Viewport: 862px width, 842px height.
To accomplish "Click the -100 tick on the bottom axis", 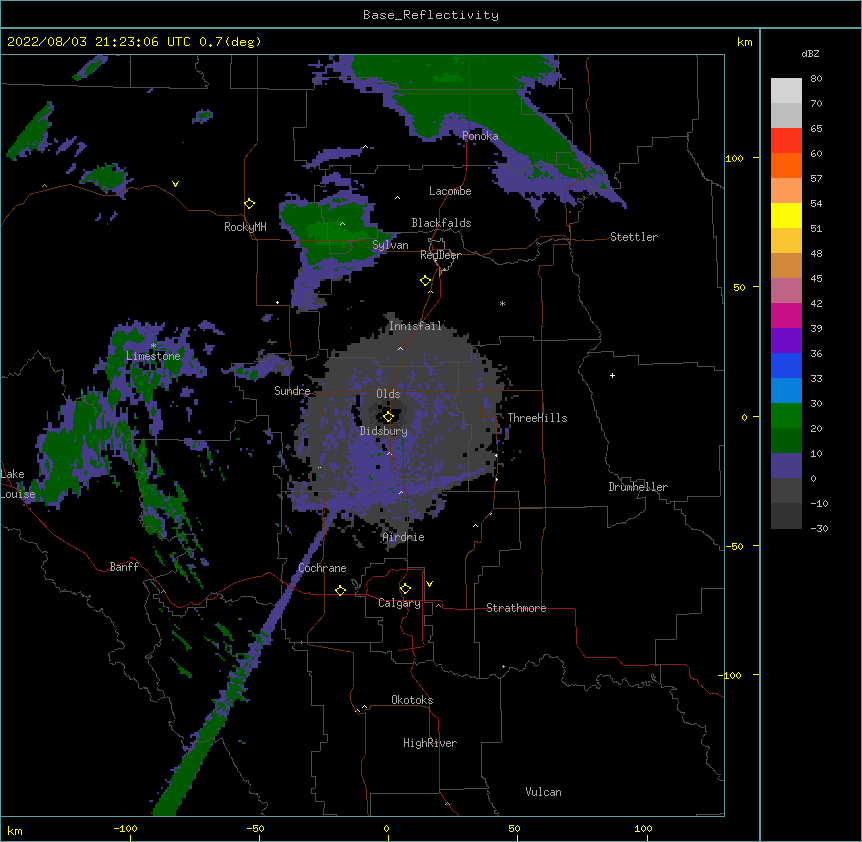I will pyautogui.click(x=125, y=828).
